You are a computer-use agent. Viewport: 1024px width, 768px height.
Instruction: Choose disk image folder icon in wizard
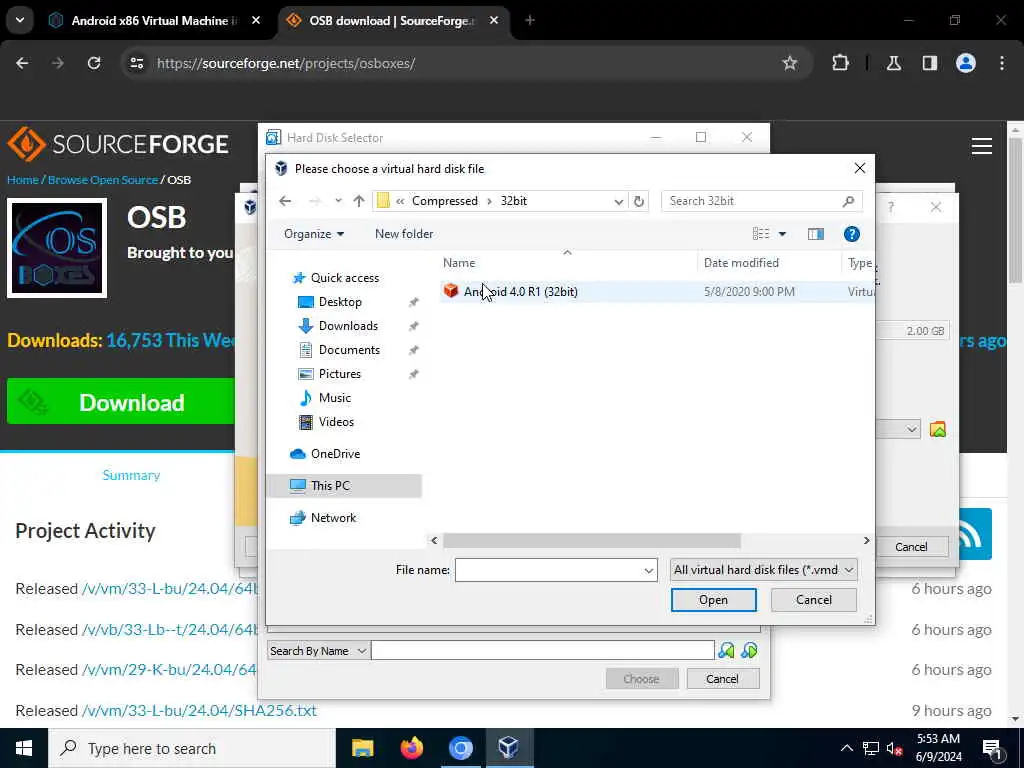click(x=938, y=430)
